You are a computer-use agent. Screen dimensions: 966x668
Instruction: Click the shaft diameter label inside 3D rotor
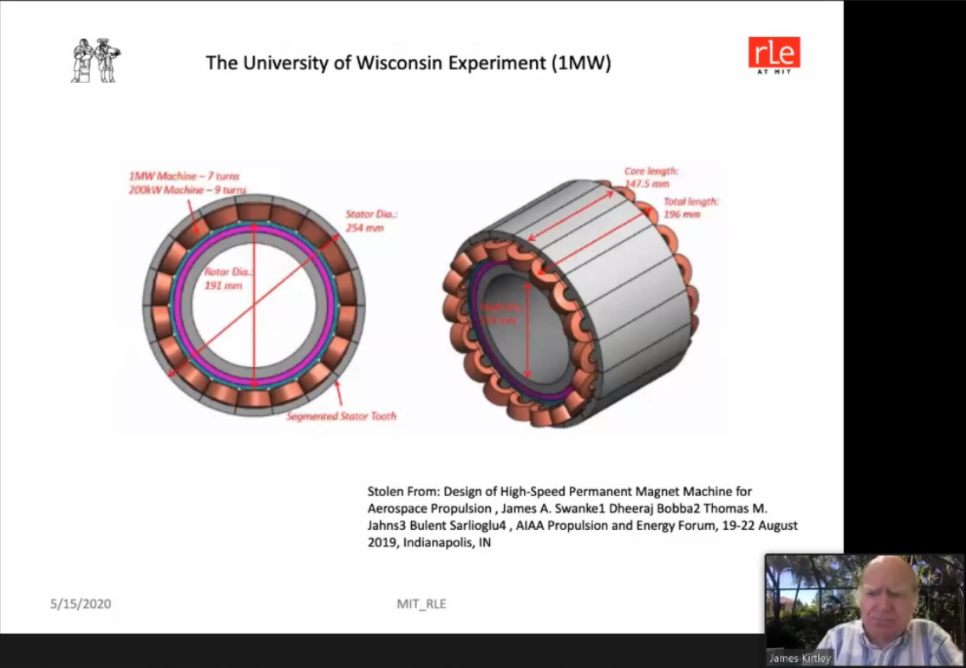point(498,316)
